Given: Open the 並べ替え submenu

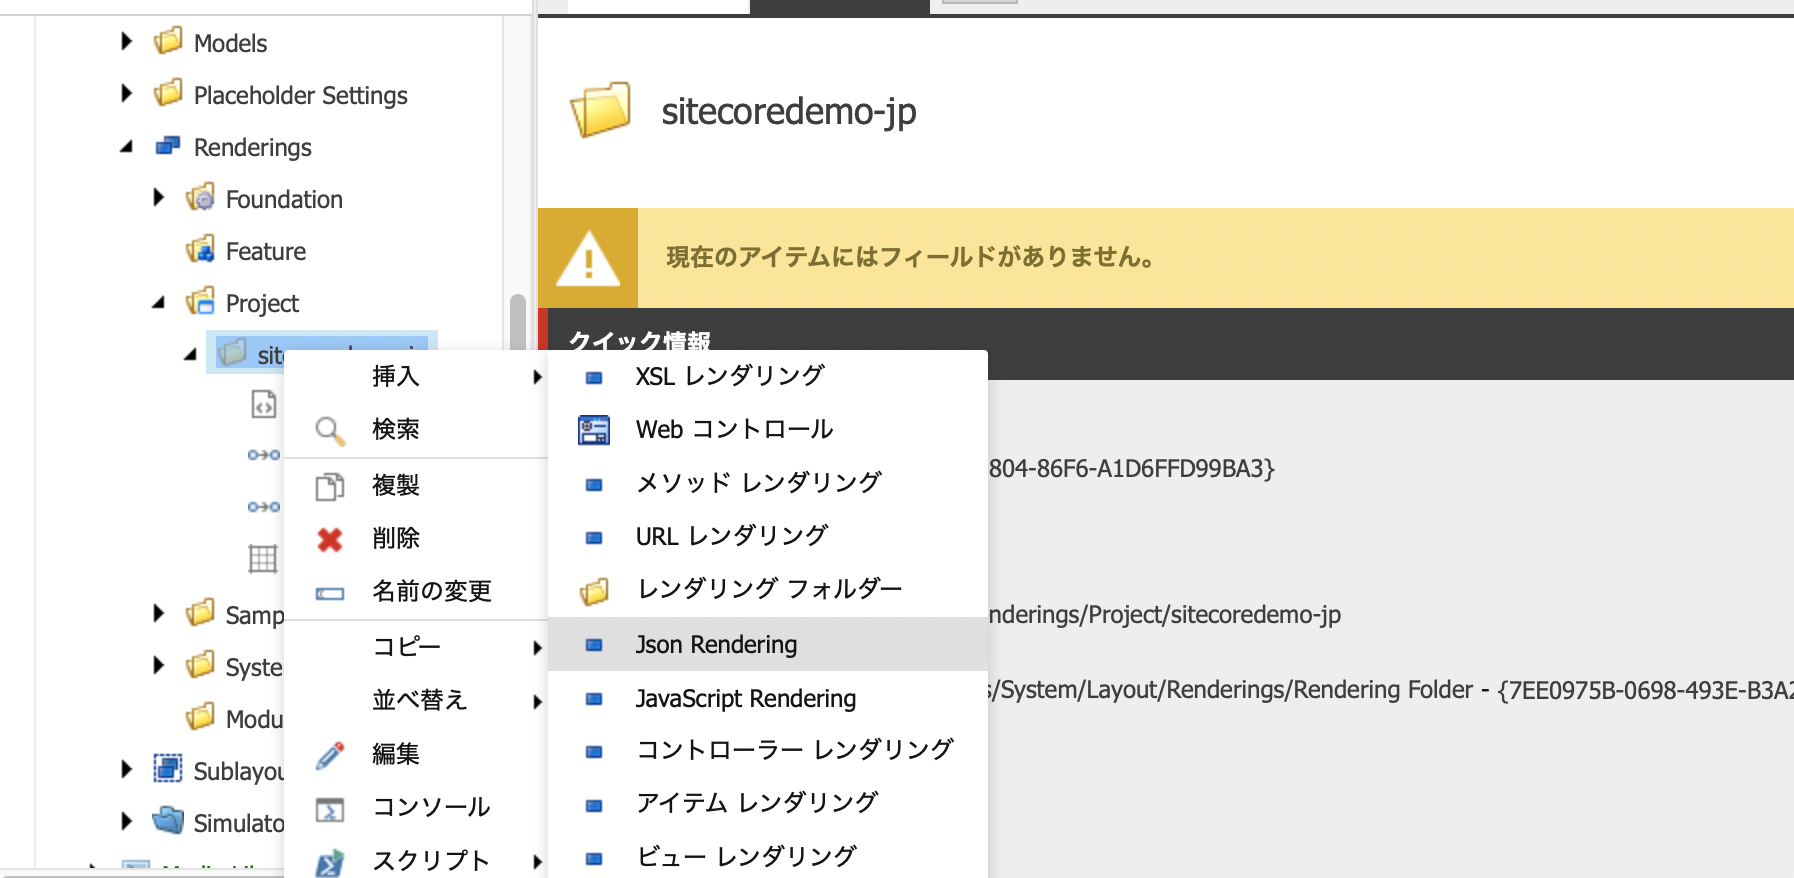Looking at the screenshot, I should 416,700.
